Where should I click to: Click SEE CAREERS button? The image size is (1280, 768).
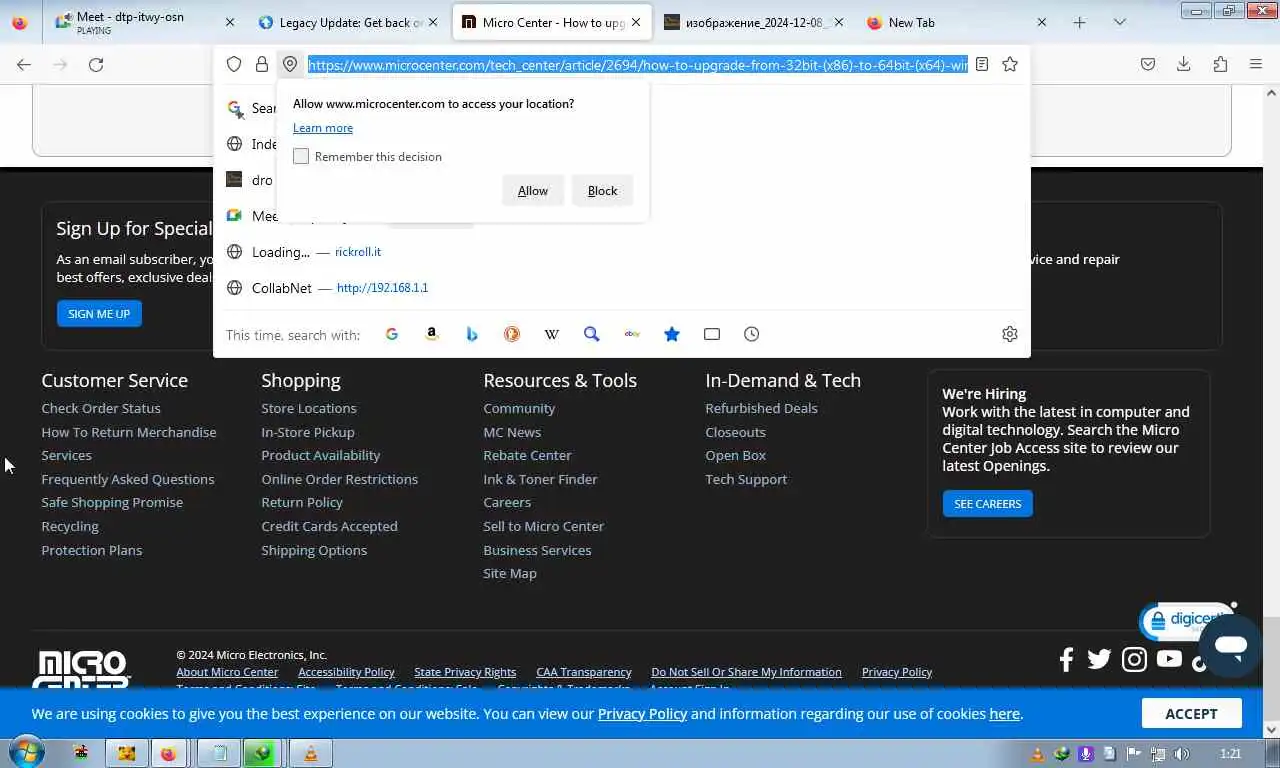coord(987,503)
